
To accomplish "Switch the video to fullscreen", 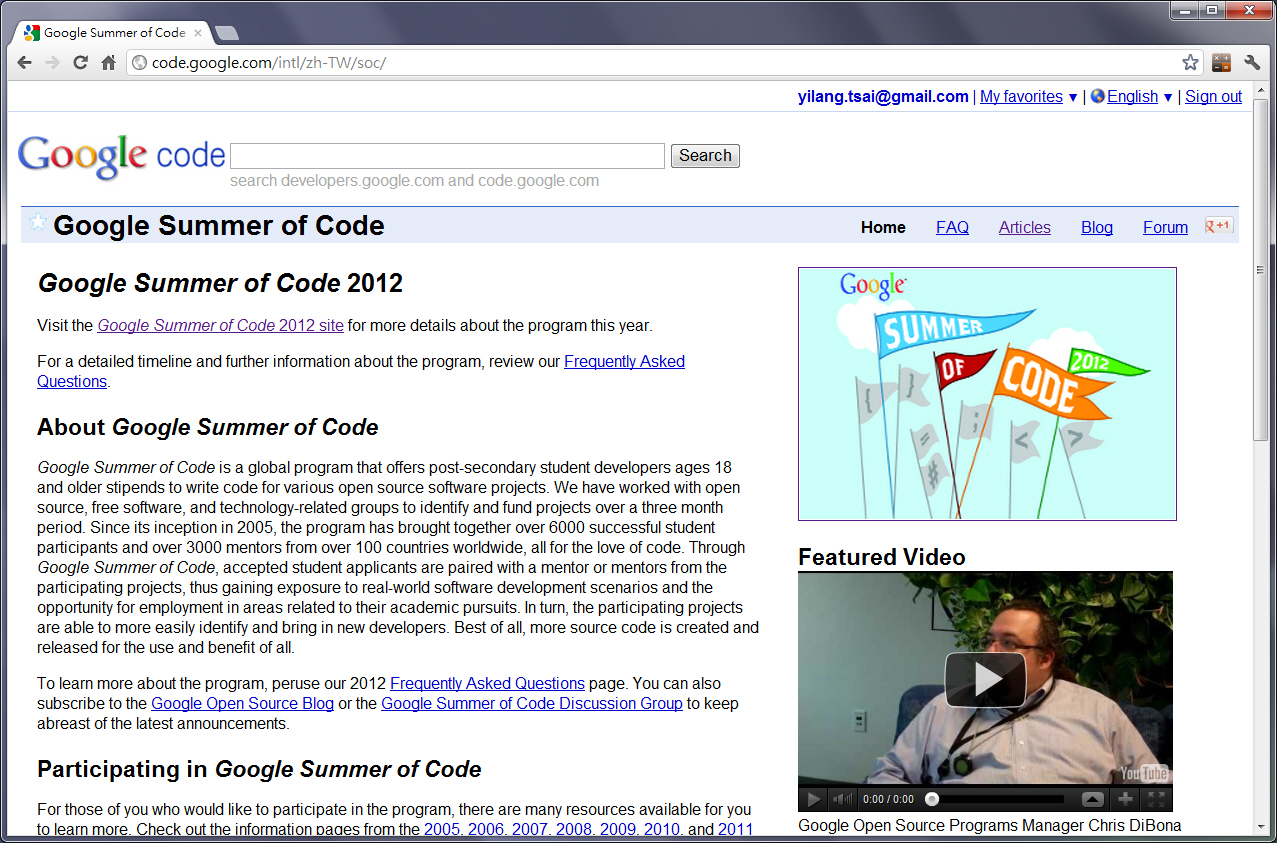I will pos(1157,799).
